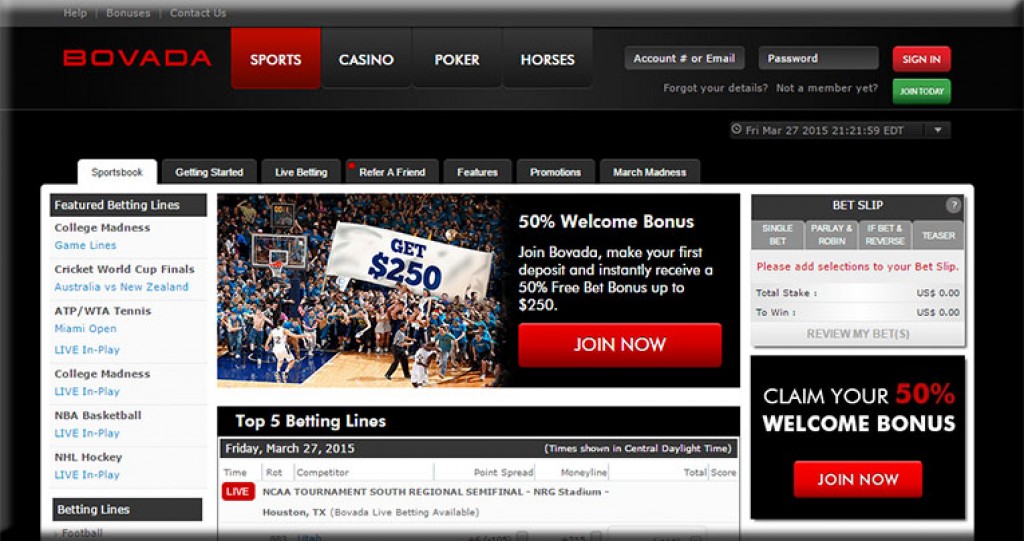Click the Competitor column header

coord(323,472)
